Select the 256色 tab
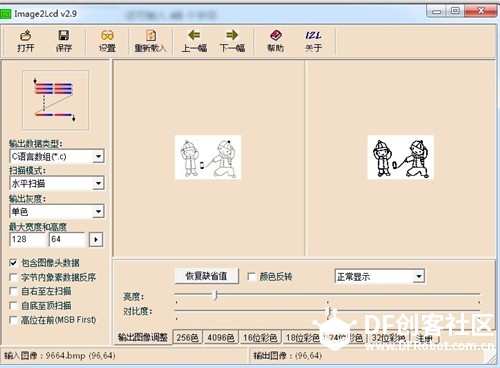Image resolution: width=500 pixels, height=368 pixels. [187, 337]
